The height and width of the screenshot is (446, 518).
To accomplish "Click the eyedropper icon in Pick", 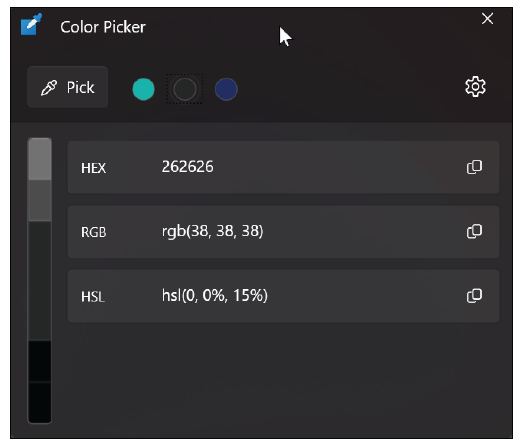I will pos(49,88).
